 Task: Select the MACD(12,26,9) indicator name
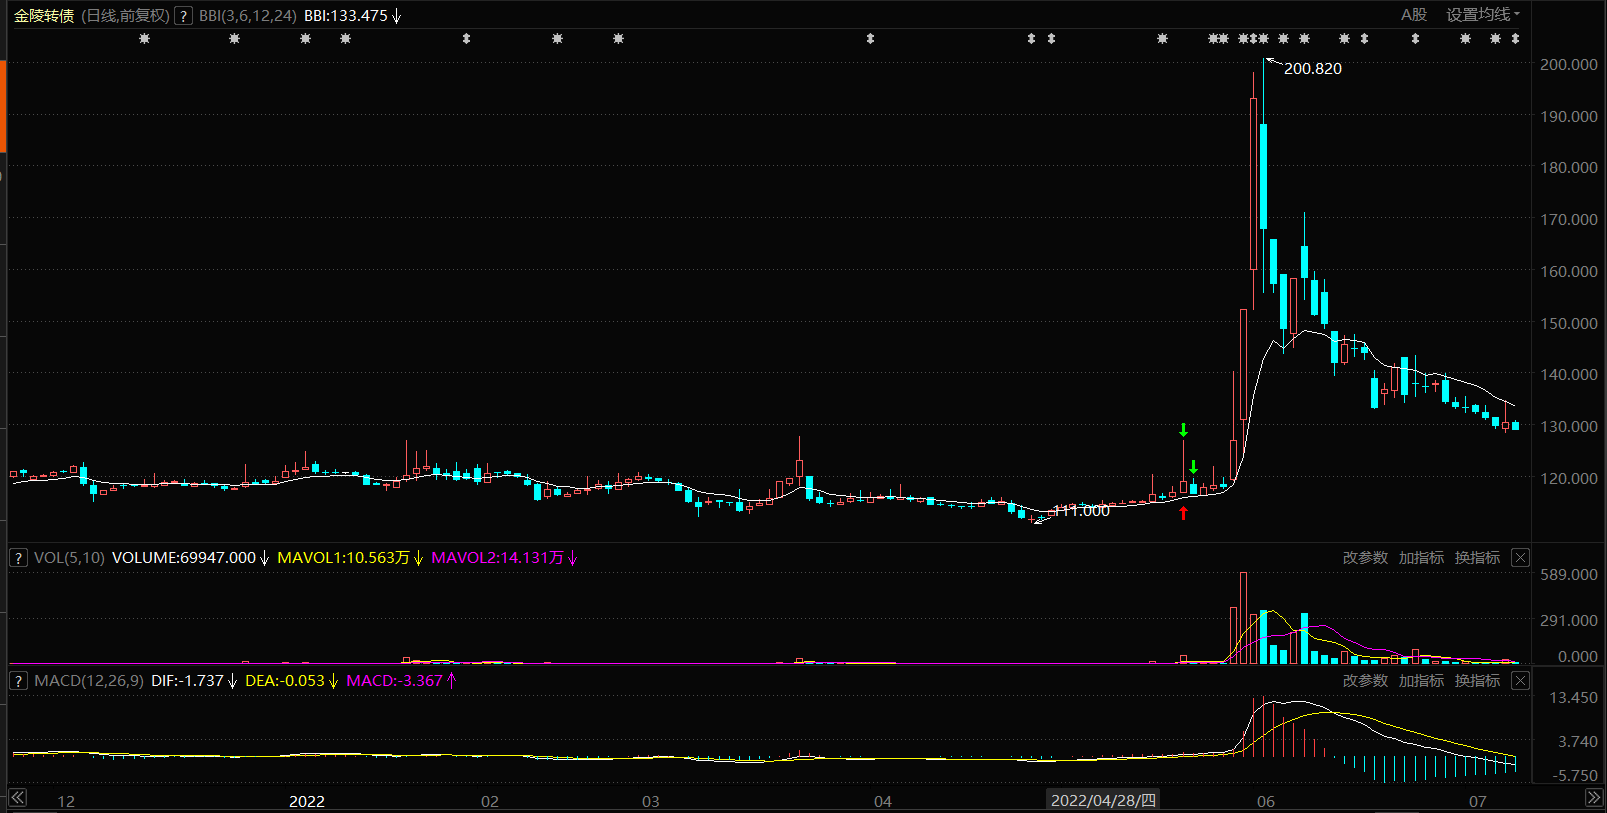[89, 681]
